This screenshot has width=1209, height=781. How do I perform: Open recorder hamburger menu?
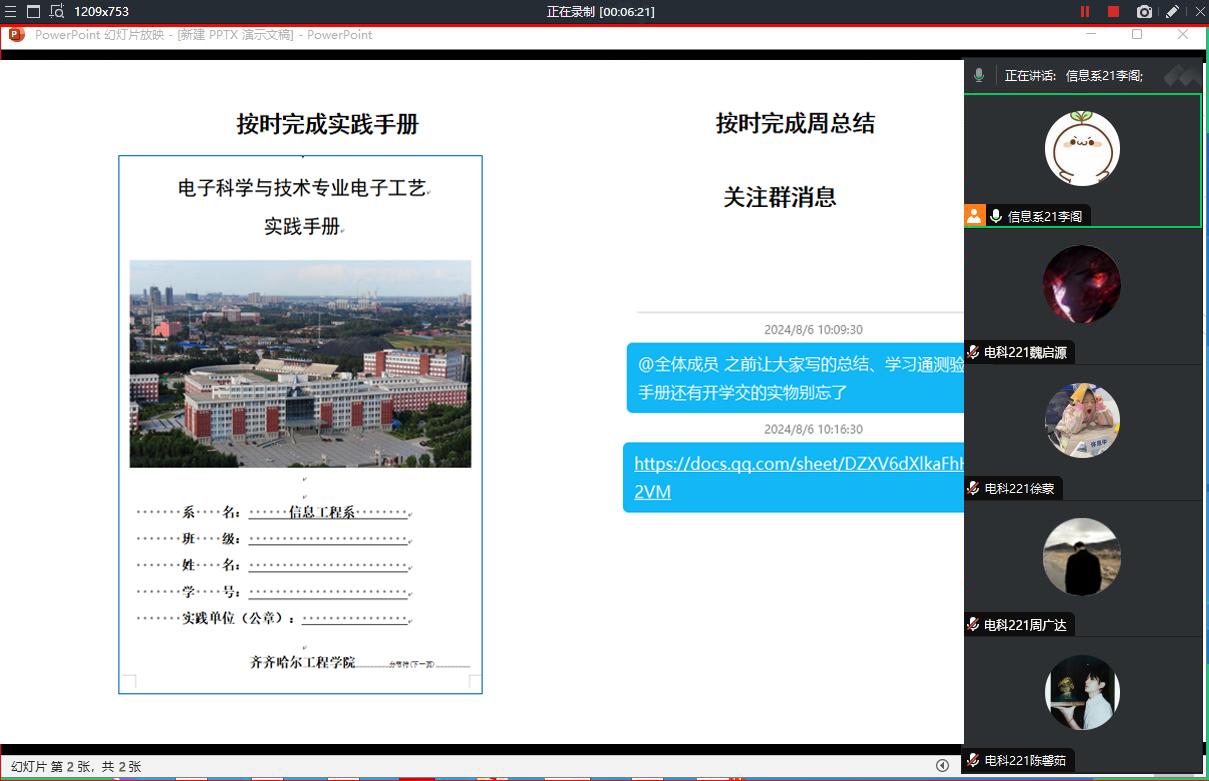(x=10, y=12)
